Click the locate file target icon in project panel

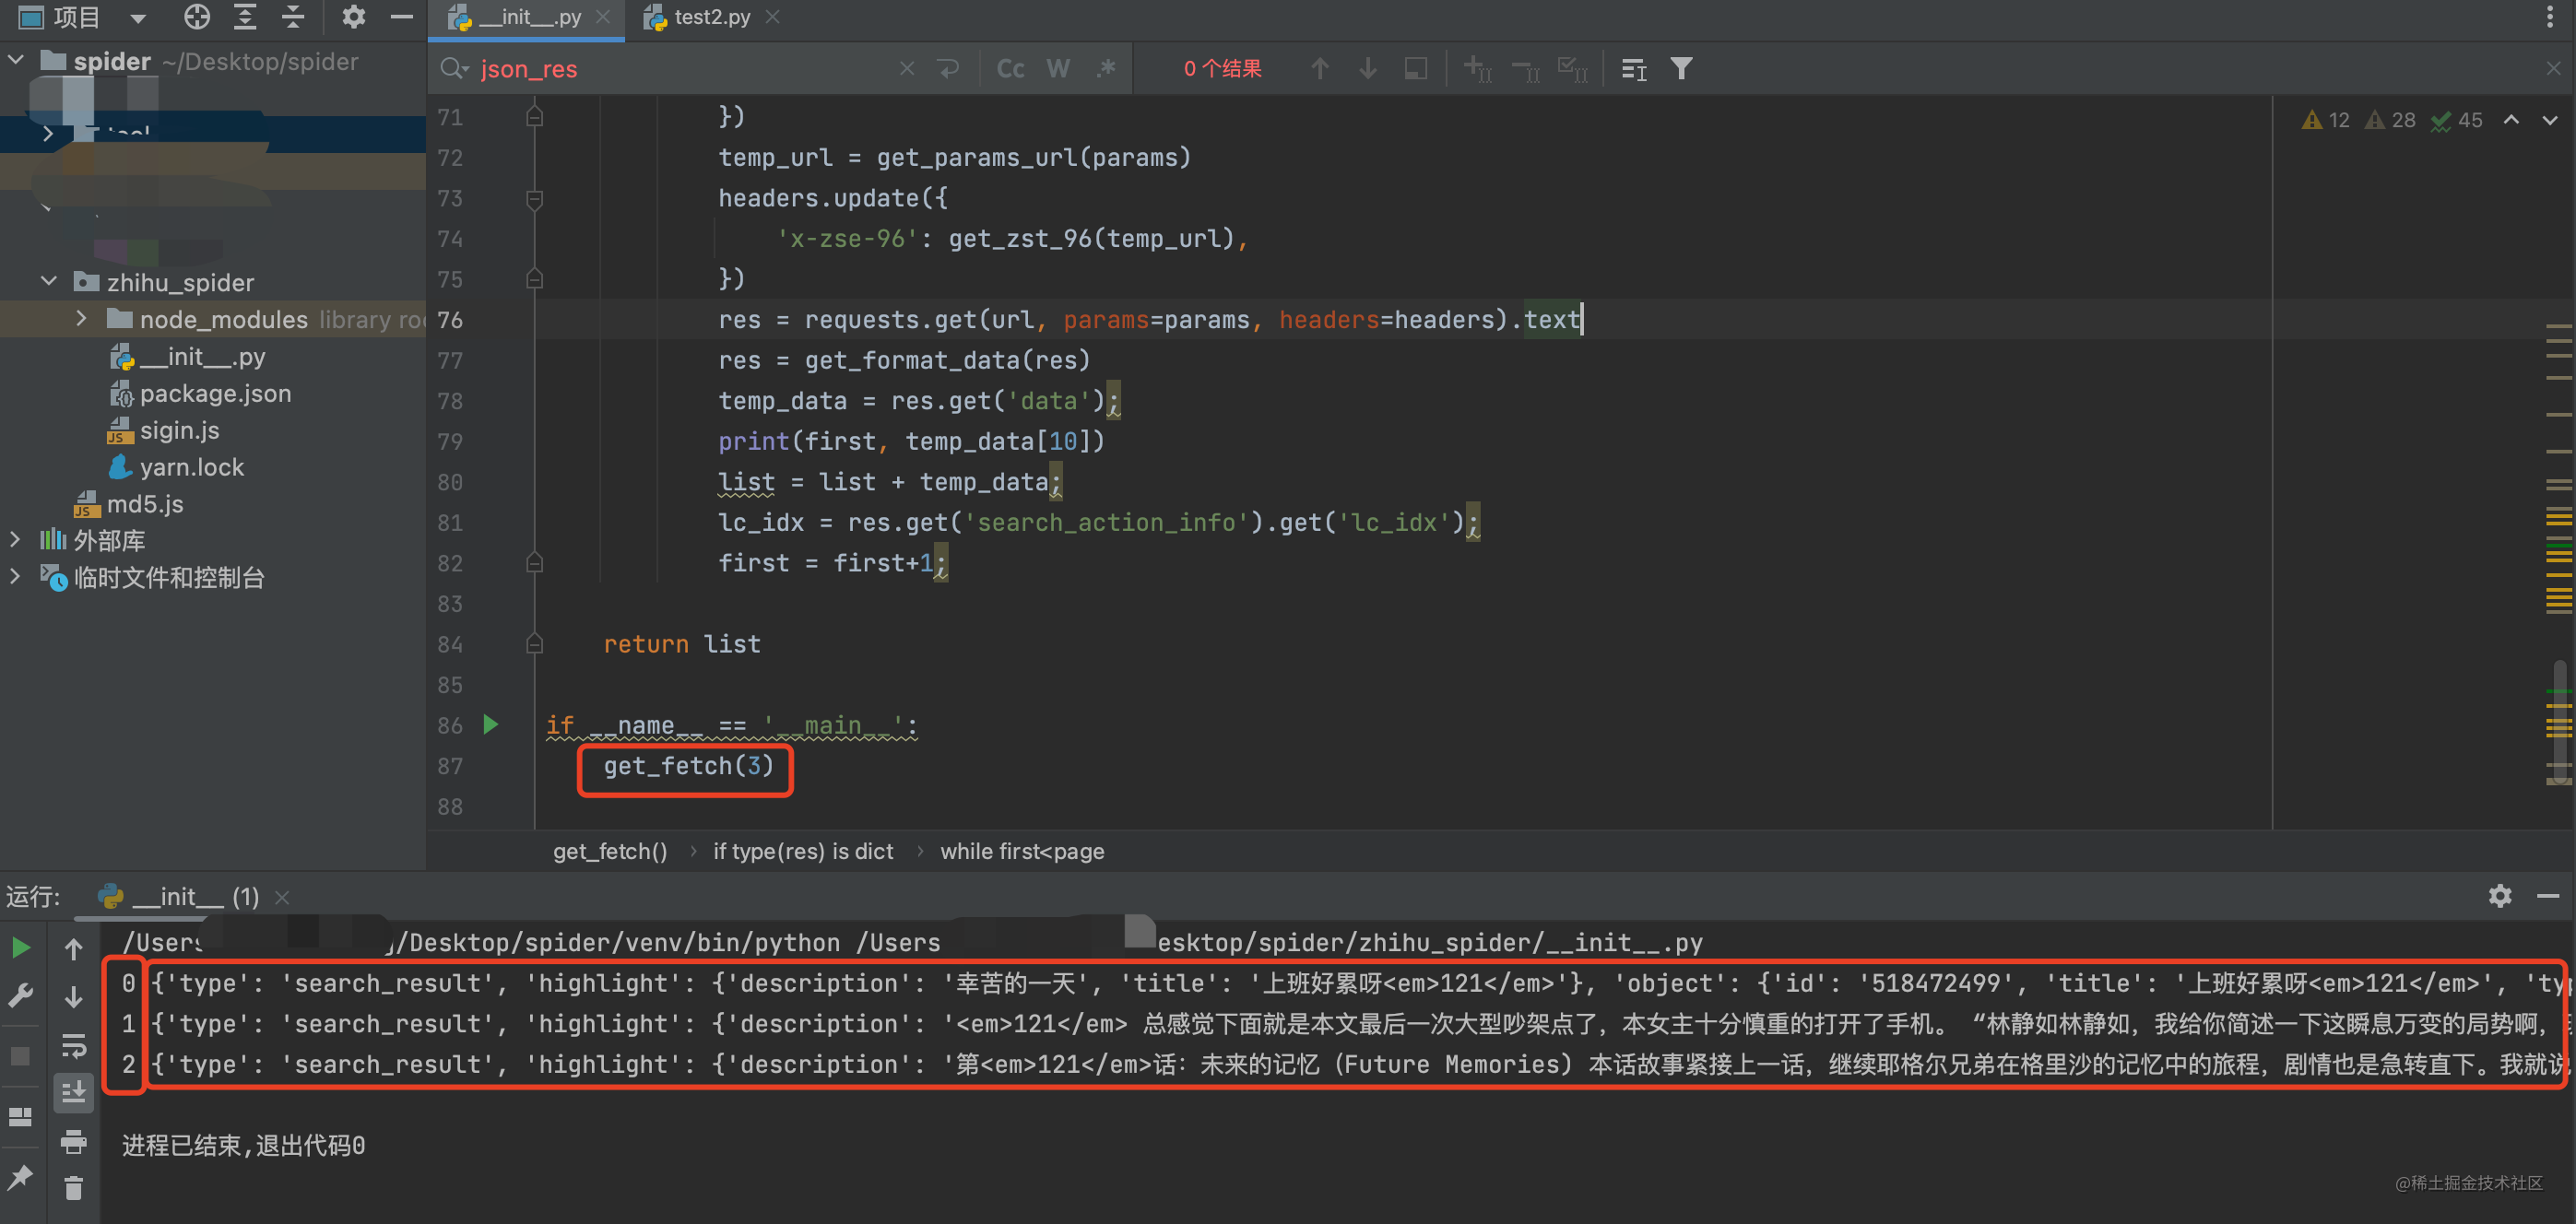pyautogui.click(x=197, y=17)
